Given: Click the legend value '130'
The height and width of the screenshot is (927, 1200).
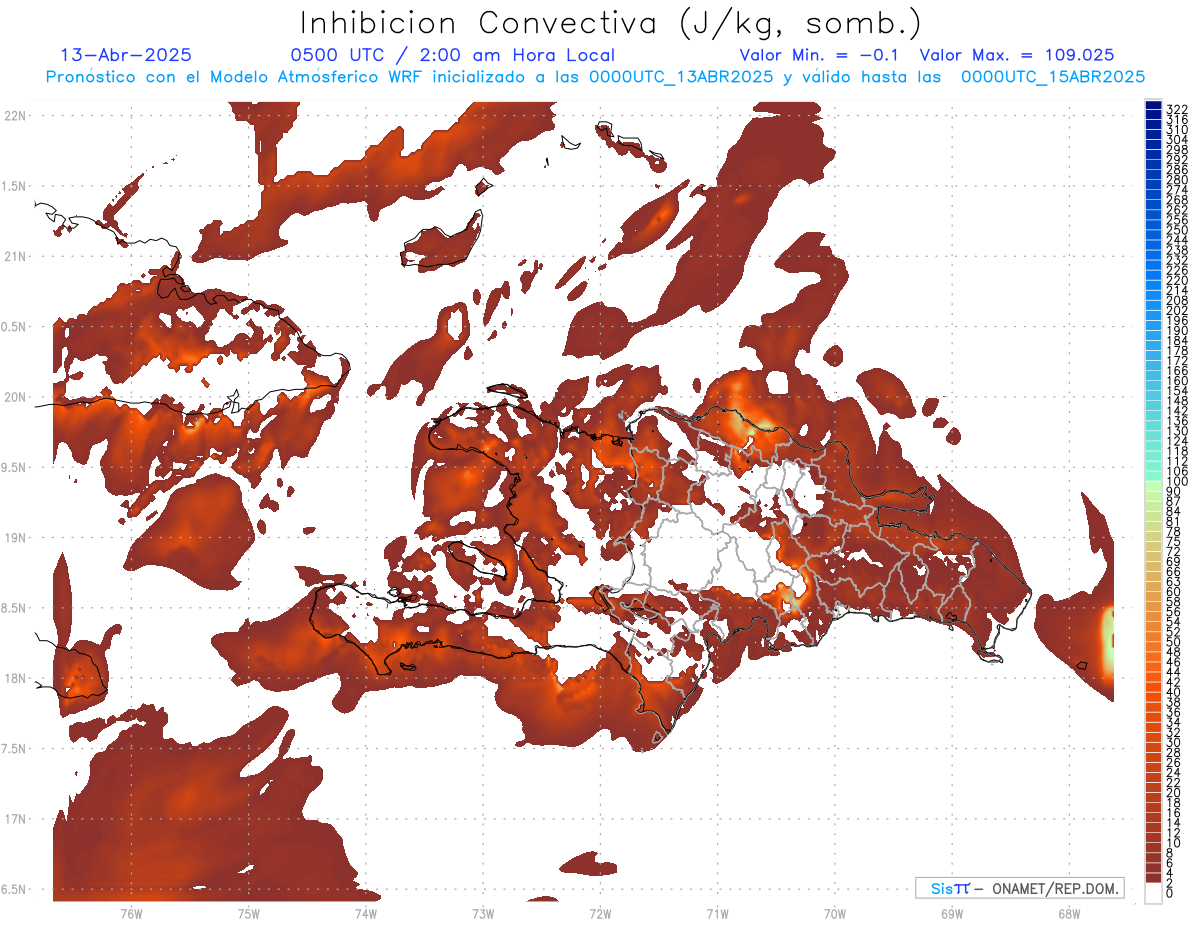Looking at the screenshot, I should coord(1177,430).
